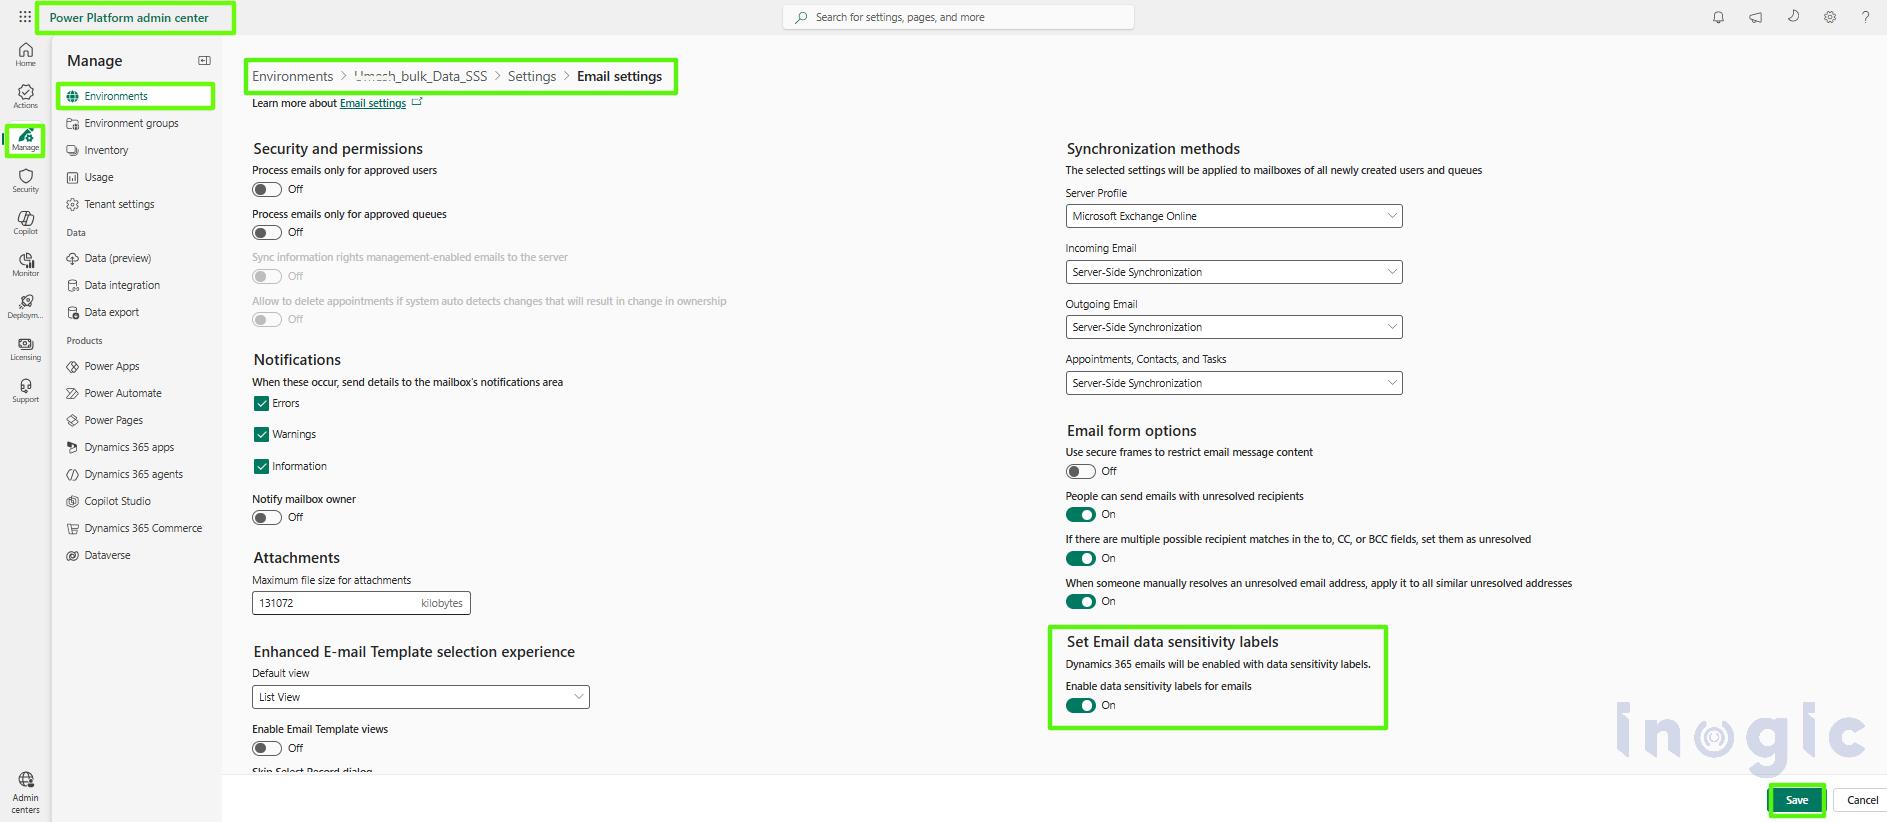Open the bulk_Data_SSS environment breadcrumb

pyautogui.click(x=421, y=76)
